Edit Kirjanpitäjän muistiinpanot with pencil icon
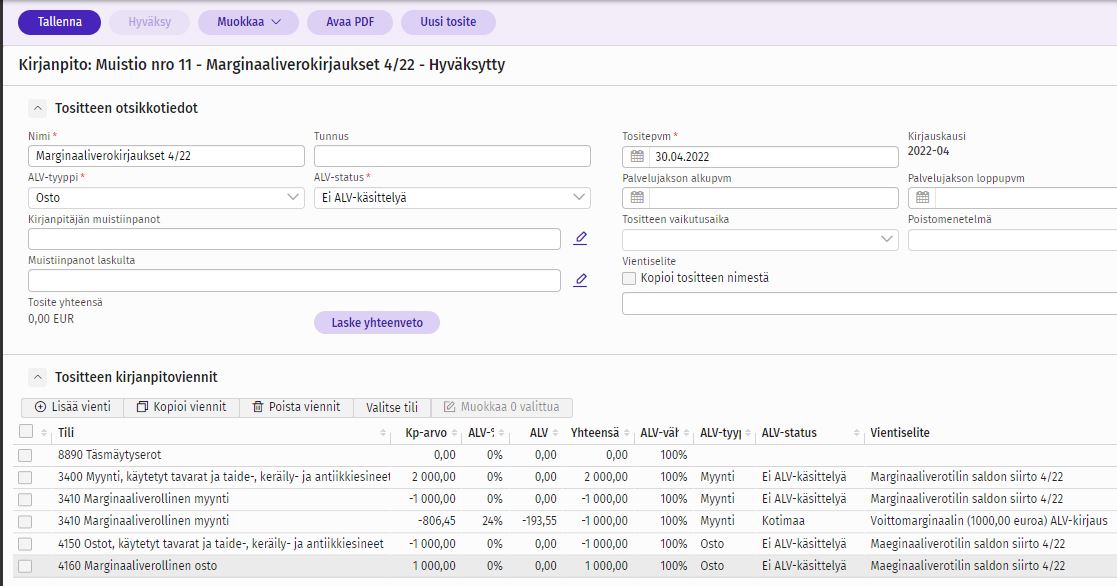 581,239
